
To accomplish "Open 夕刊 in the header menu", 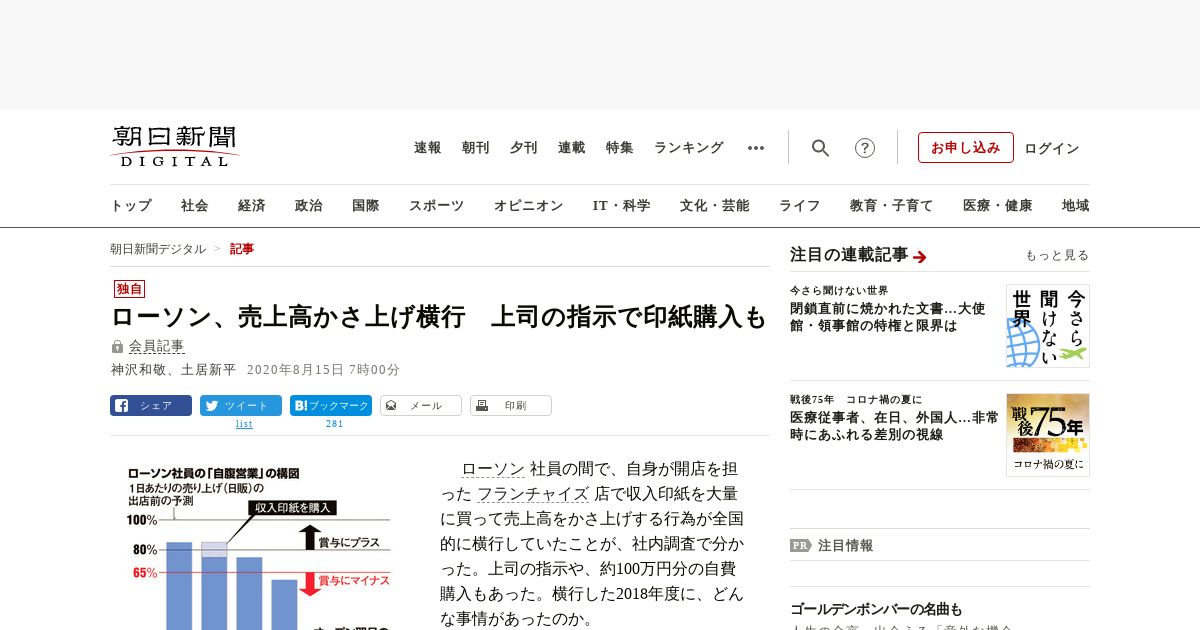I will pos(524,148).
